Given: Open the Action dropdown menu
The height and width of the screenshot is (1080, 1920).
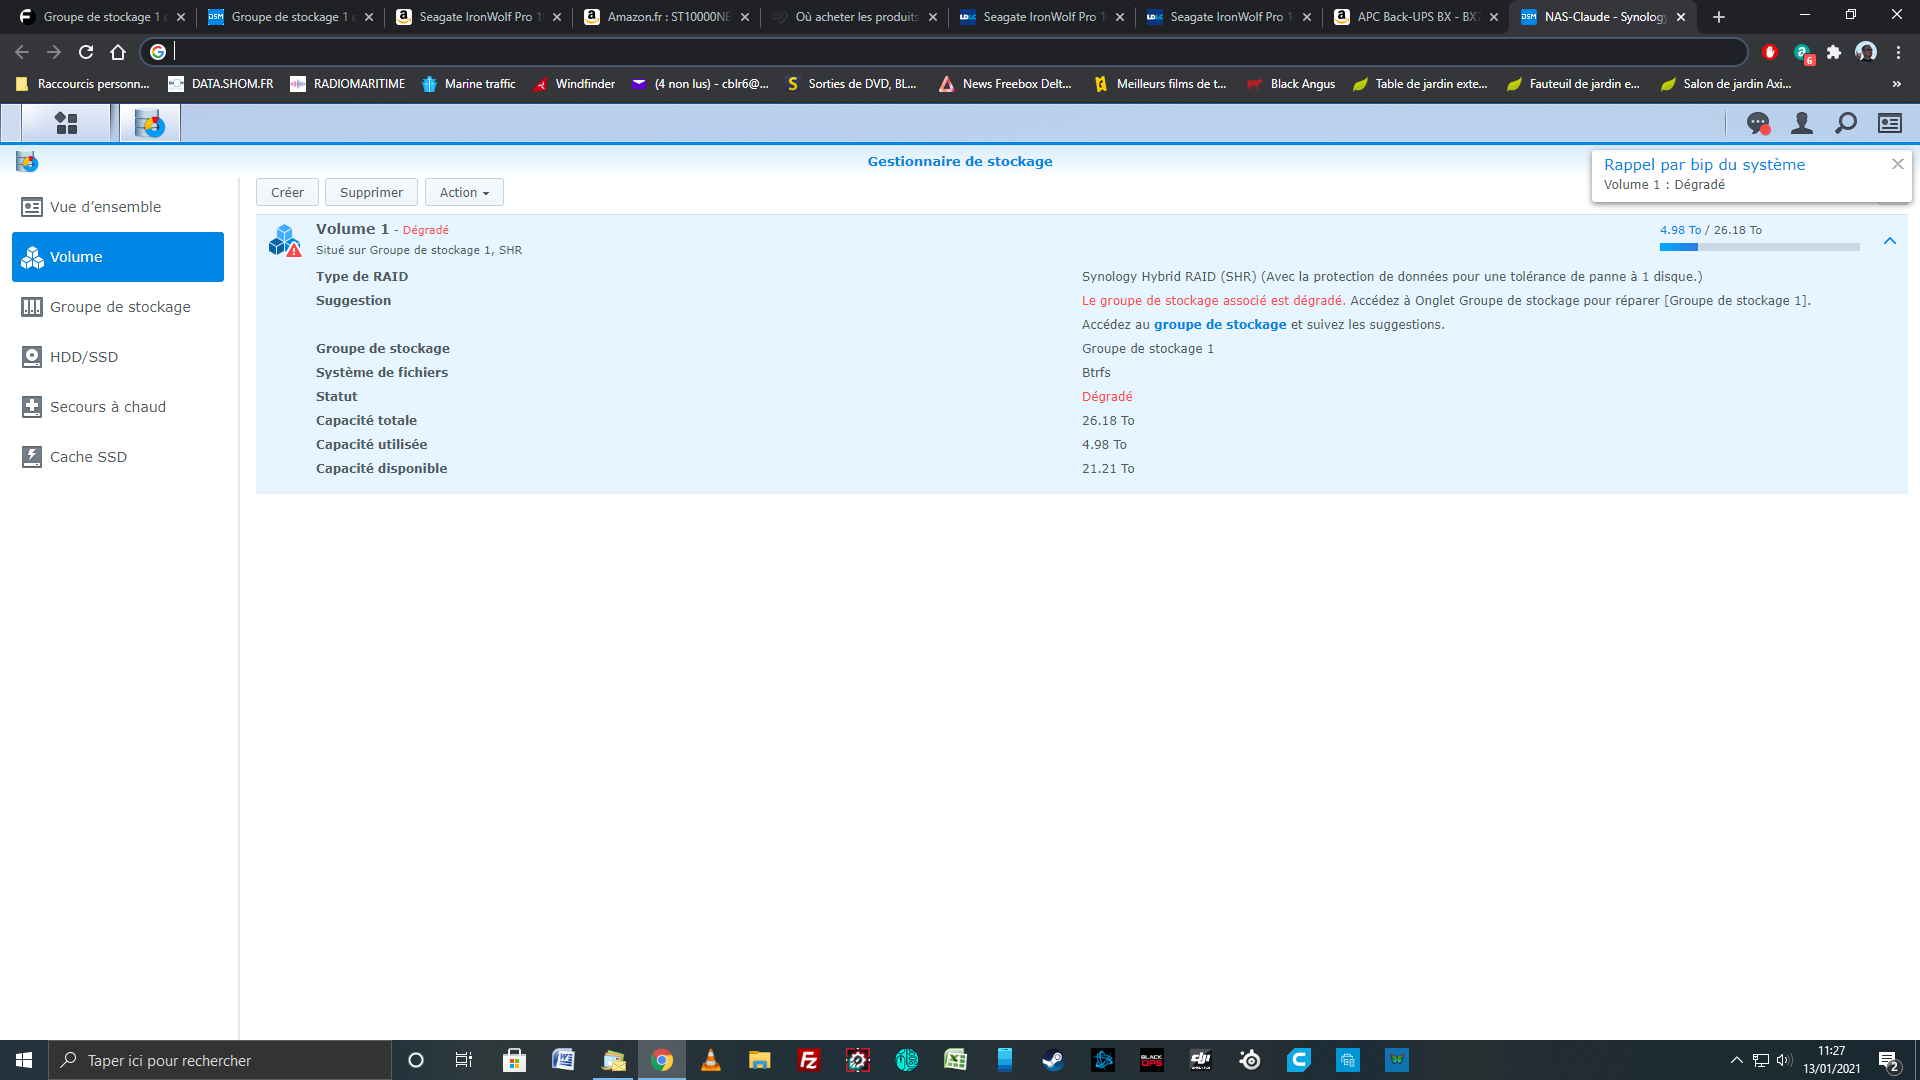Looking at the screenshot, I should pos(464,192).
